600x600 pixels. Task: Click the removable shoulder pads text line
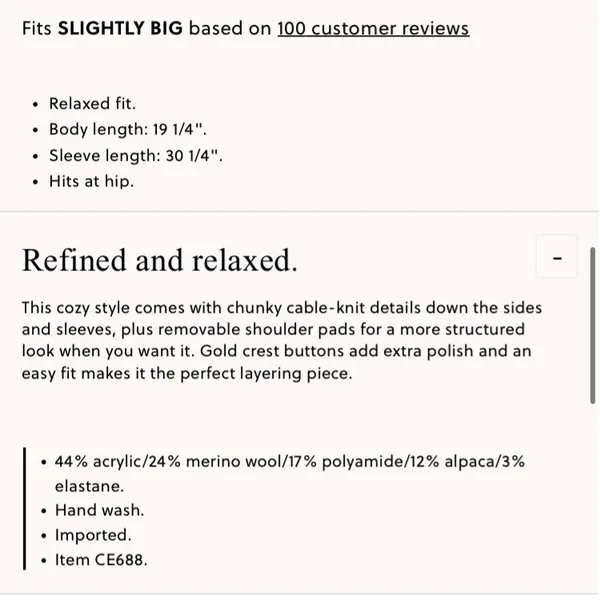tap(273, 329)
